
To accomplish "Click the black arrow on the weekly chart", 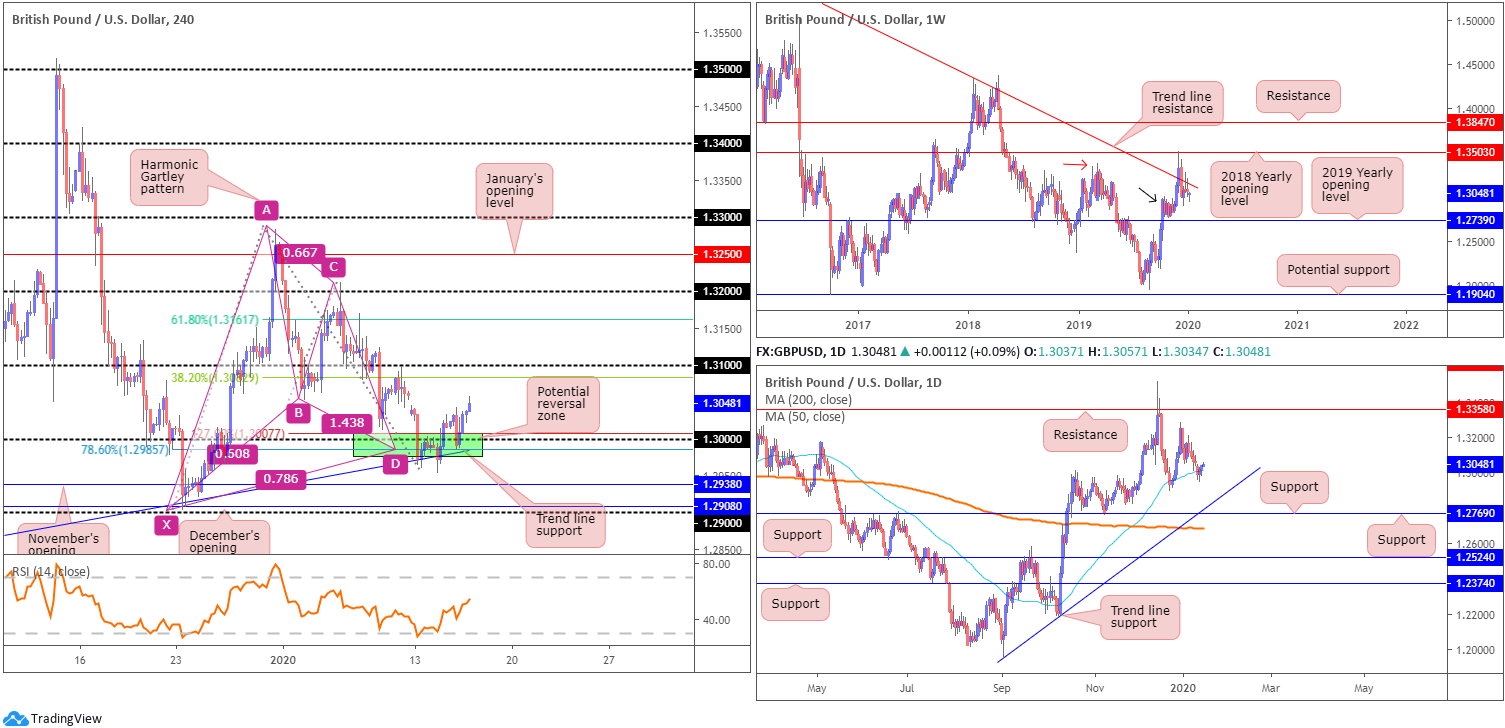I will pyautogui.click(x=1147, y=196).
